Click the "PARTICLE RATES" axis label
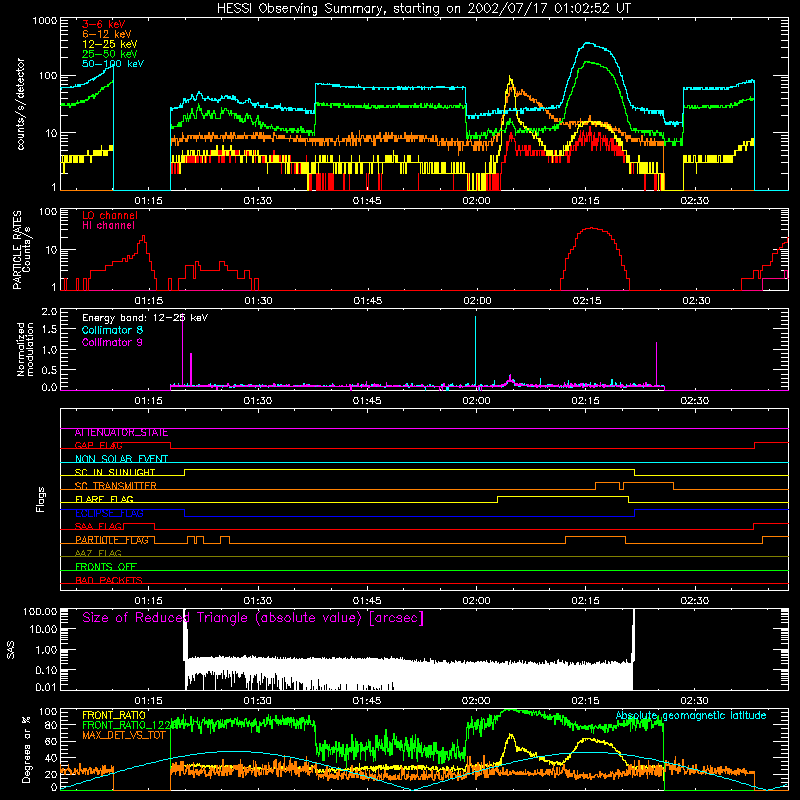 [17, 250]
